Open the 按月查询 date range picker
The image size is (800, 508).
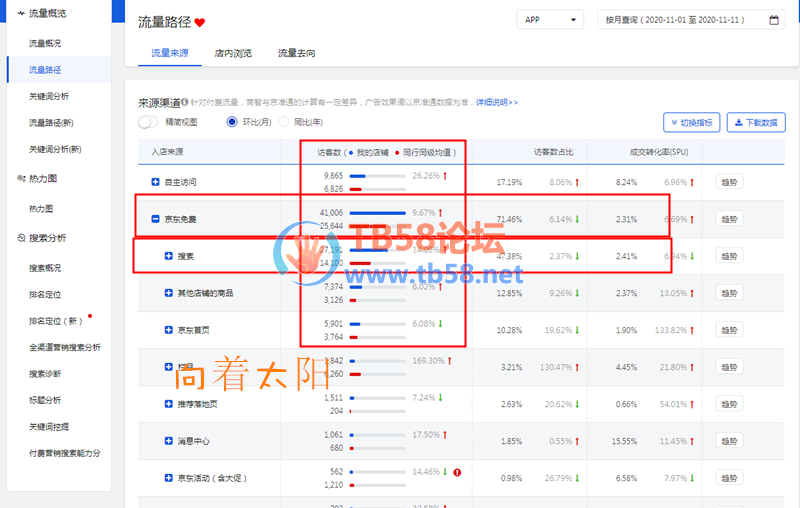(691, 20)
